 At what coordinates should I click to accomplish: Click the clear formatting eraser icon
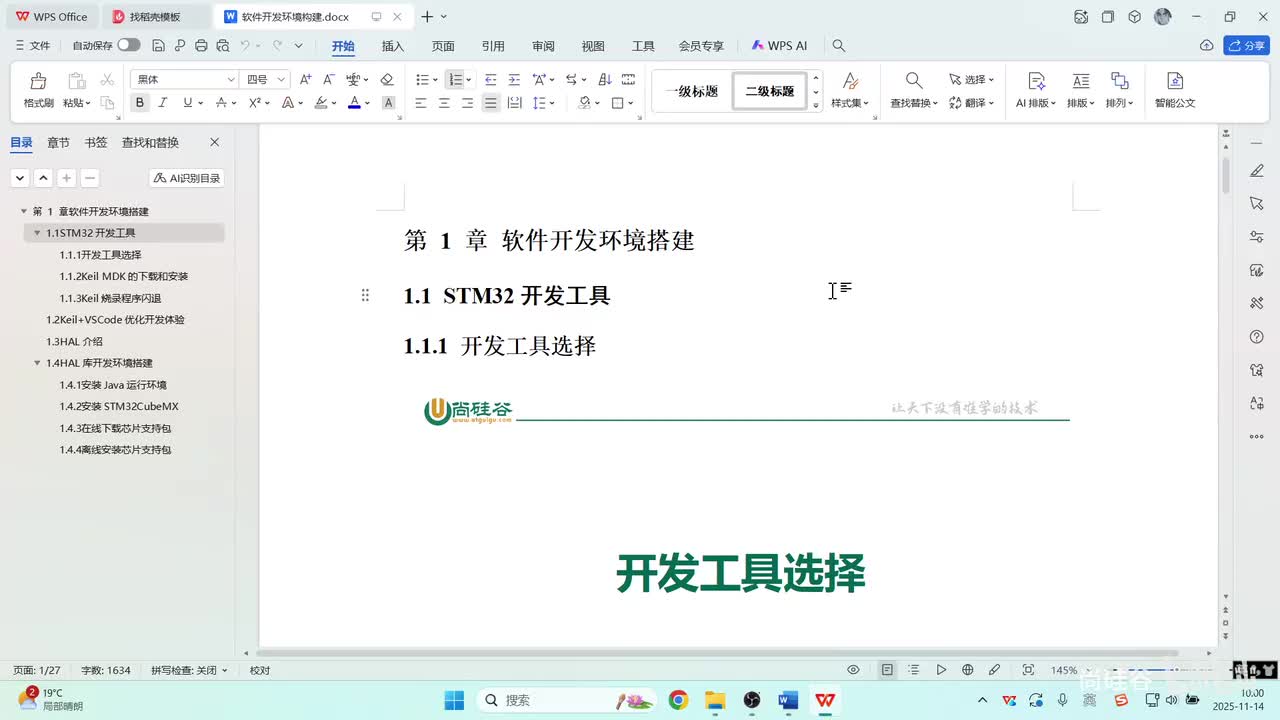387,79
